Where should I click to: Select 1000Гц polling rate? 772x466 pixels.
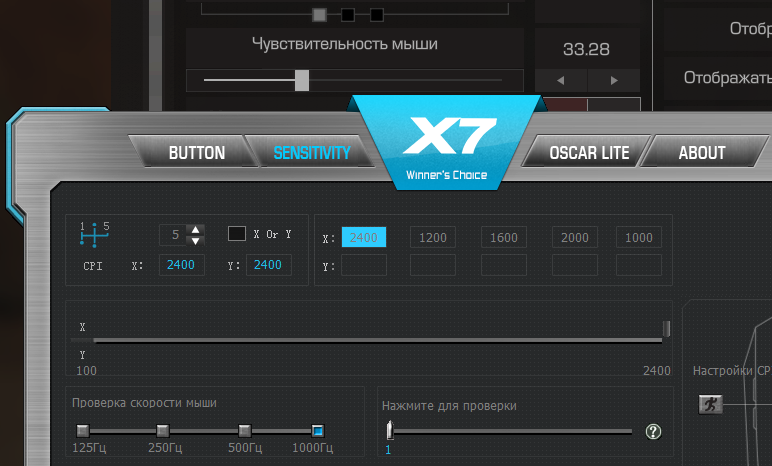coord(318,431)
